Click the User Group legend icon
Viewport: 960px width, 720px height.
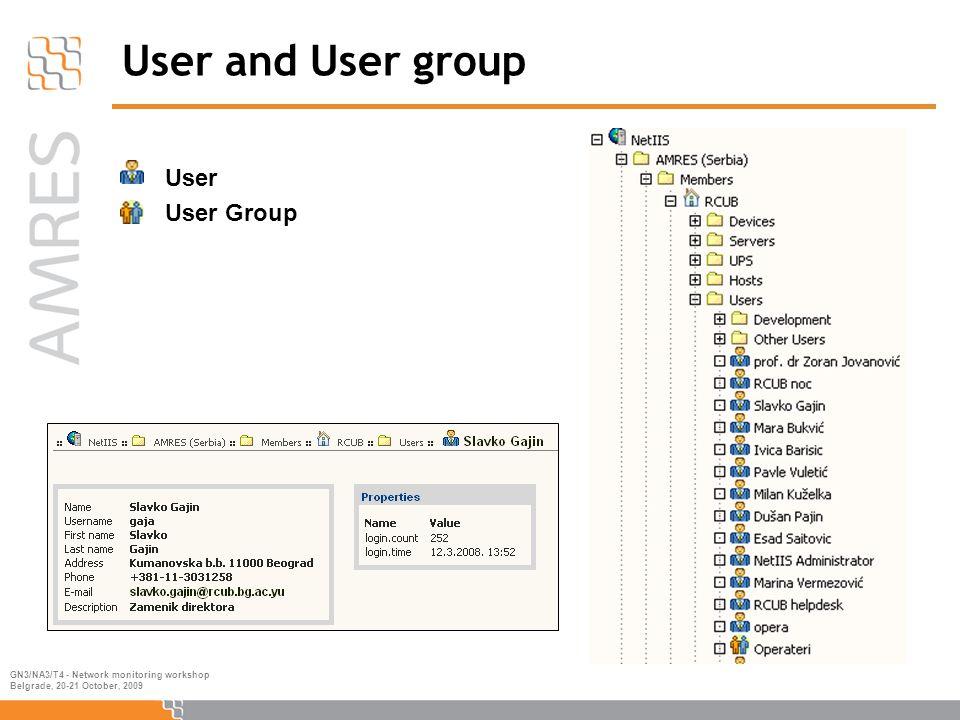click(132, 212)
